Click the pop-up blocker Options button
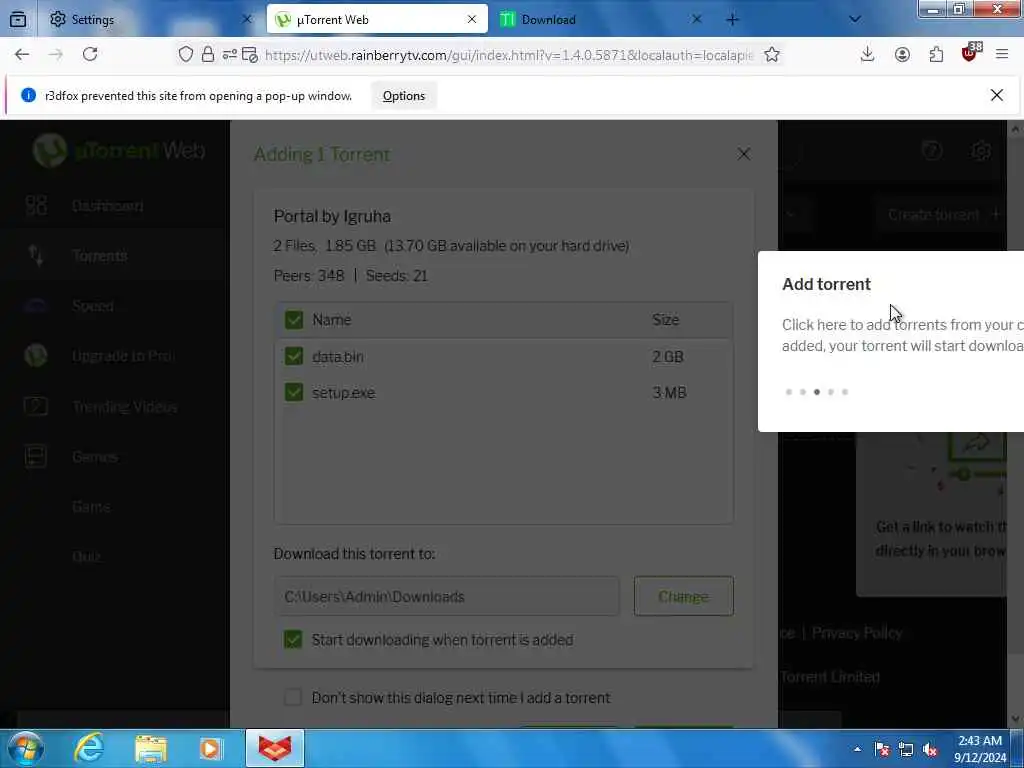 pos(404,96)
